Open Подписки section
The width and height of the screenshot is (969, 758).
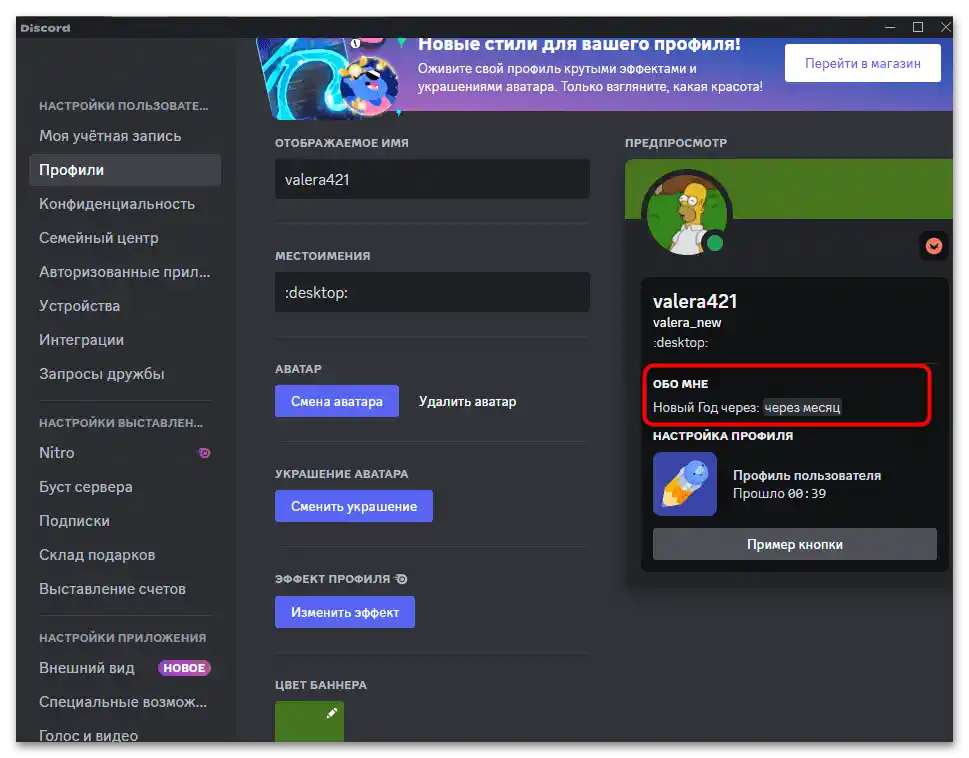[125, 521]
